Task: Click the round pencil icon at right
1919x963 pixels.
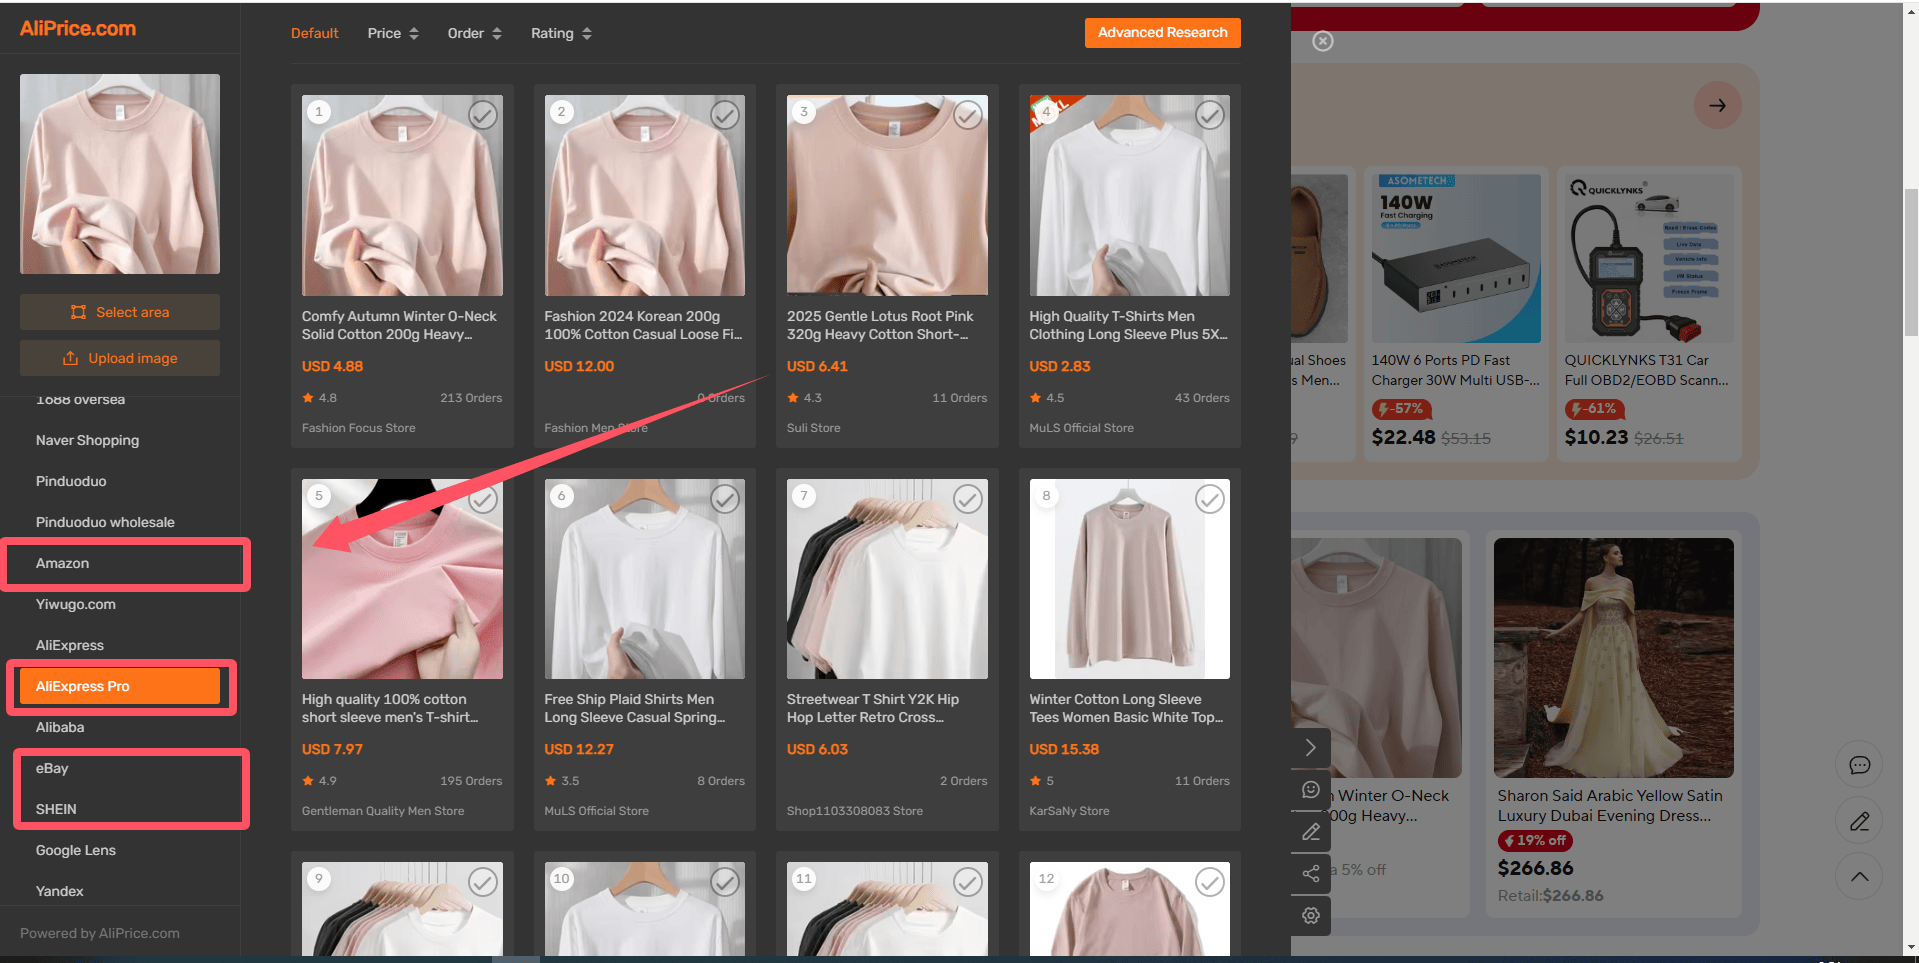Action: point(1859,821)
